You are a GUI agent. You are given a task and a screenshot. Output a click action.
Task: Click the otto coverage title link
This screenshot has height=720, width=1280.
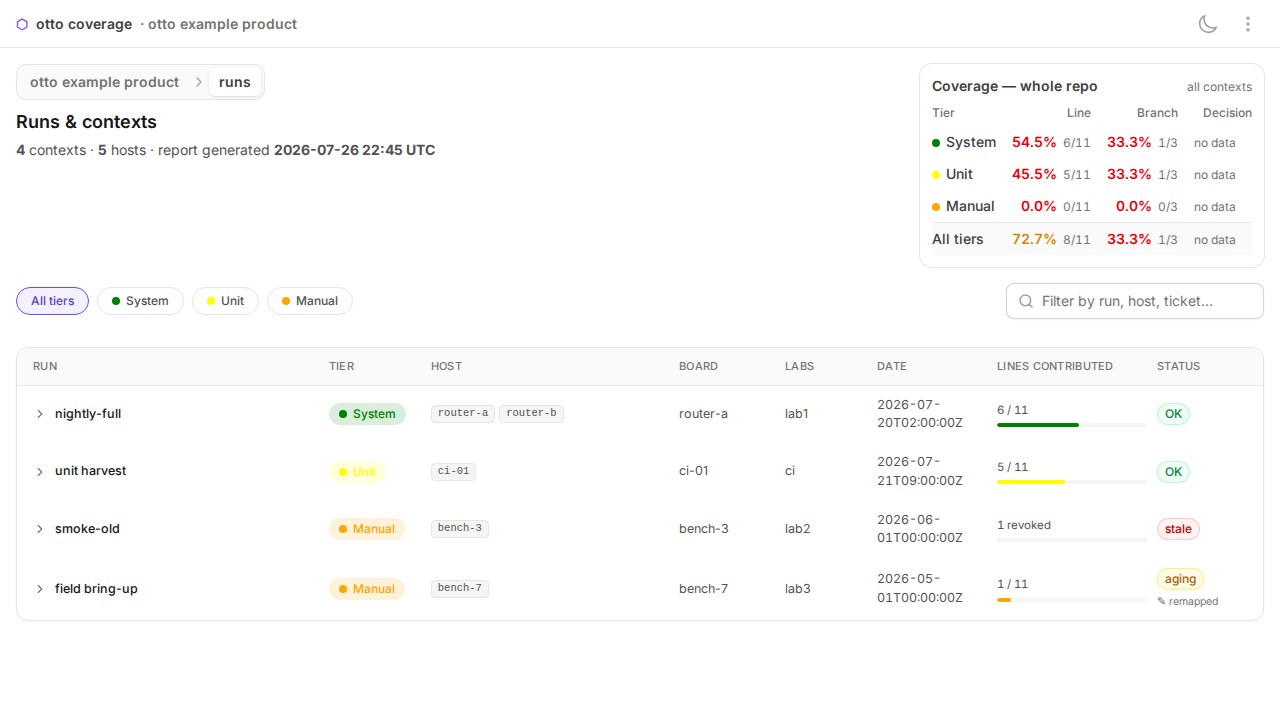coord(84,24)
